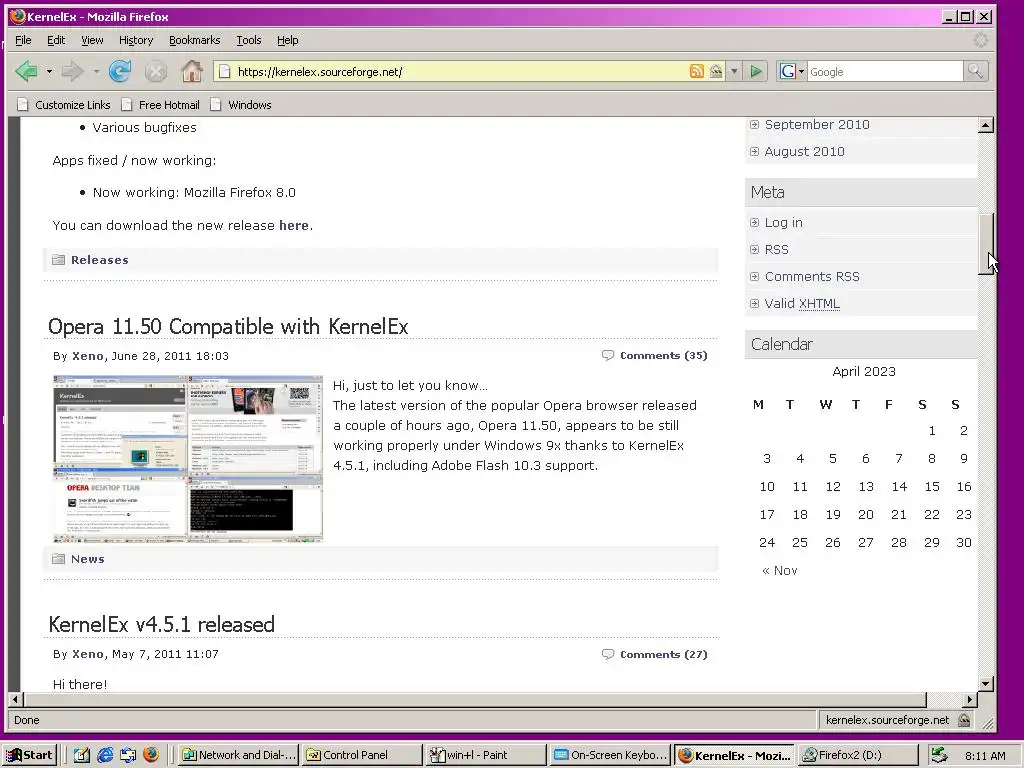Click the Stop loading icon
Viewport: 1024px width, 768px height.
155,71
